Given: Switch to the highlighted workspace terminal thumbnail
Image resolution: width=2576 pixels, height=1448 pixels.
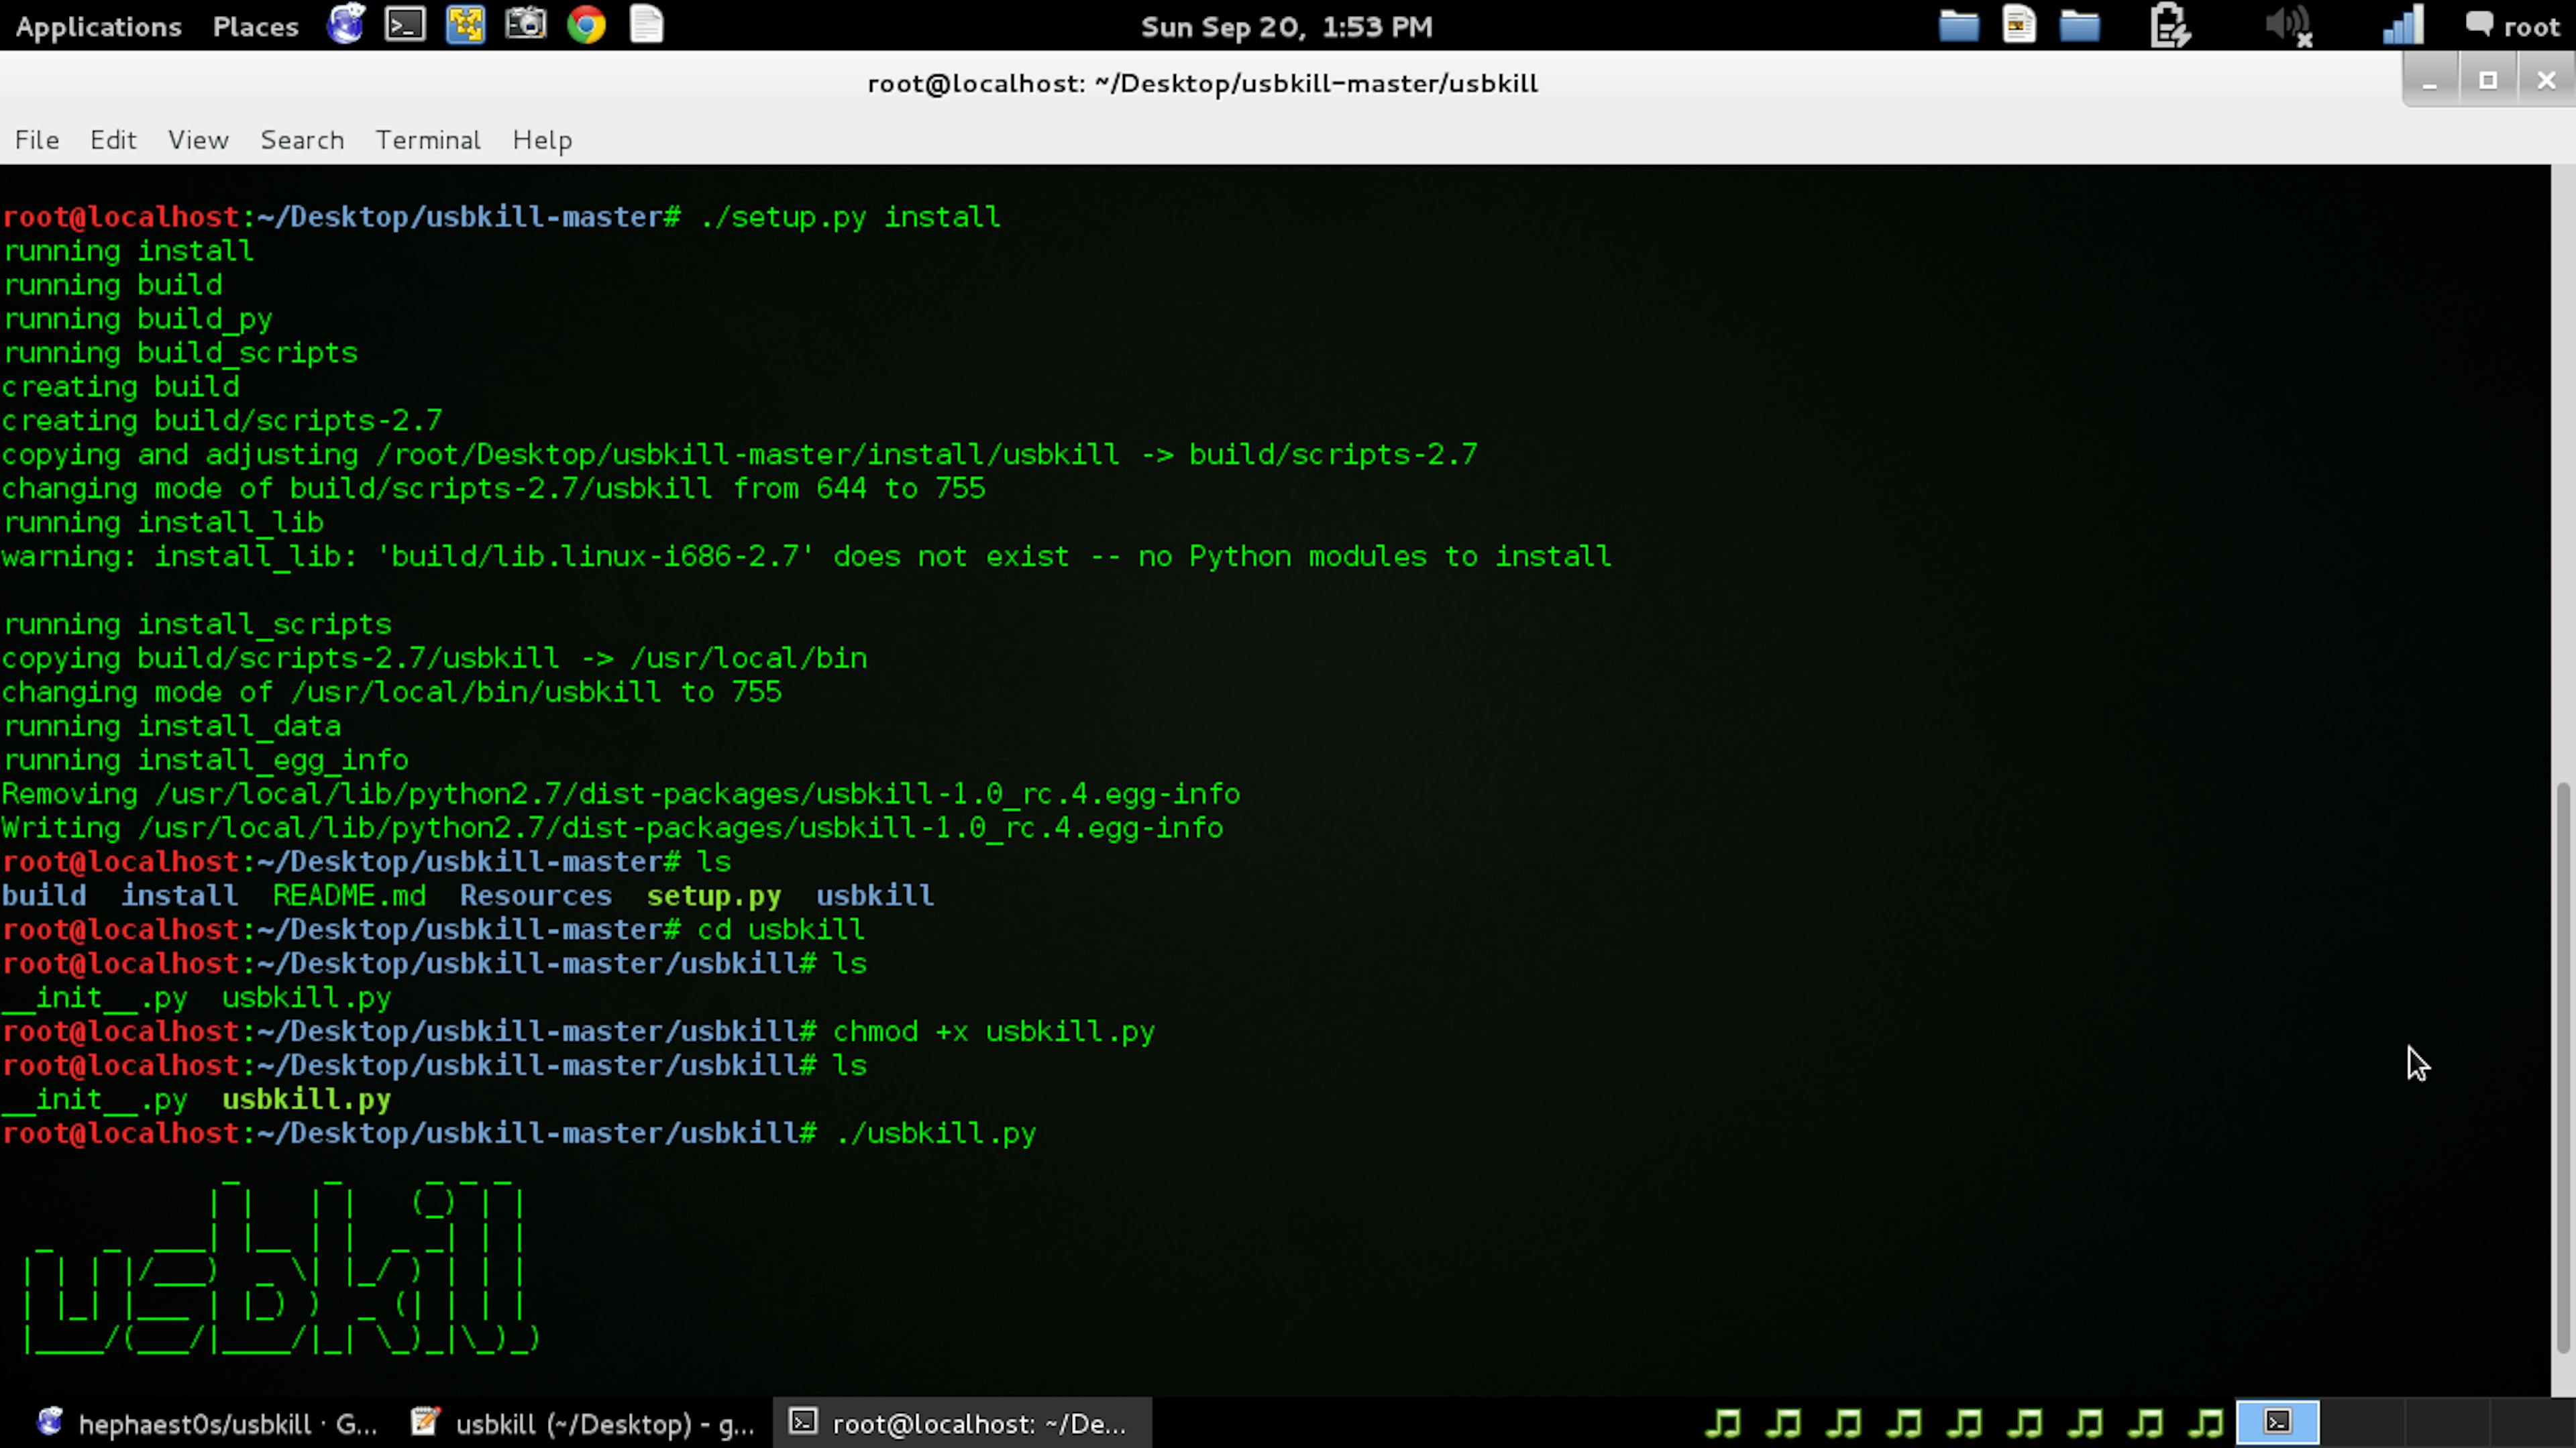Looking at the screenshot, I should (2277, 1422).
